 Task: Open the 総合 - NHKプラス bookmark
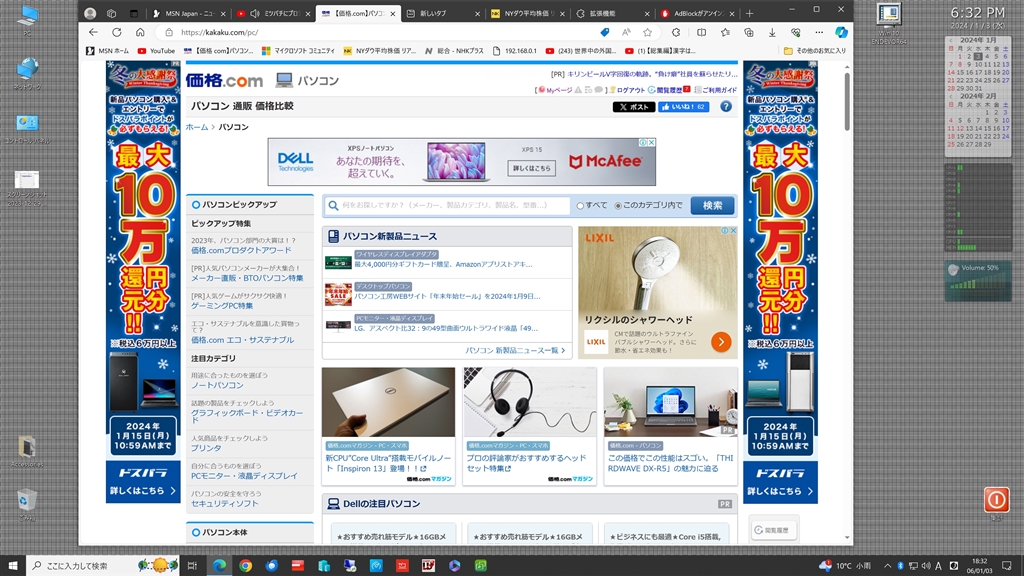pos(454,50)
